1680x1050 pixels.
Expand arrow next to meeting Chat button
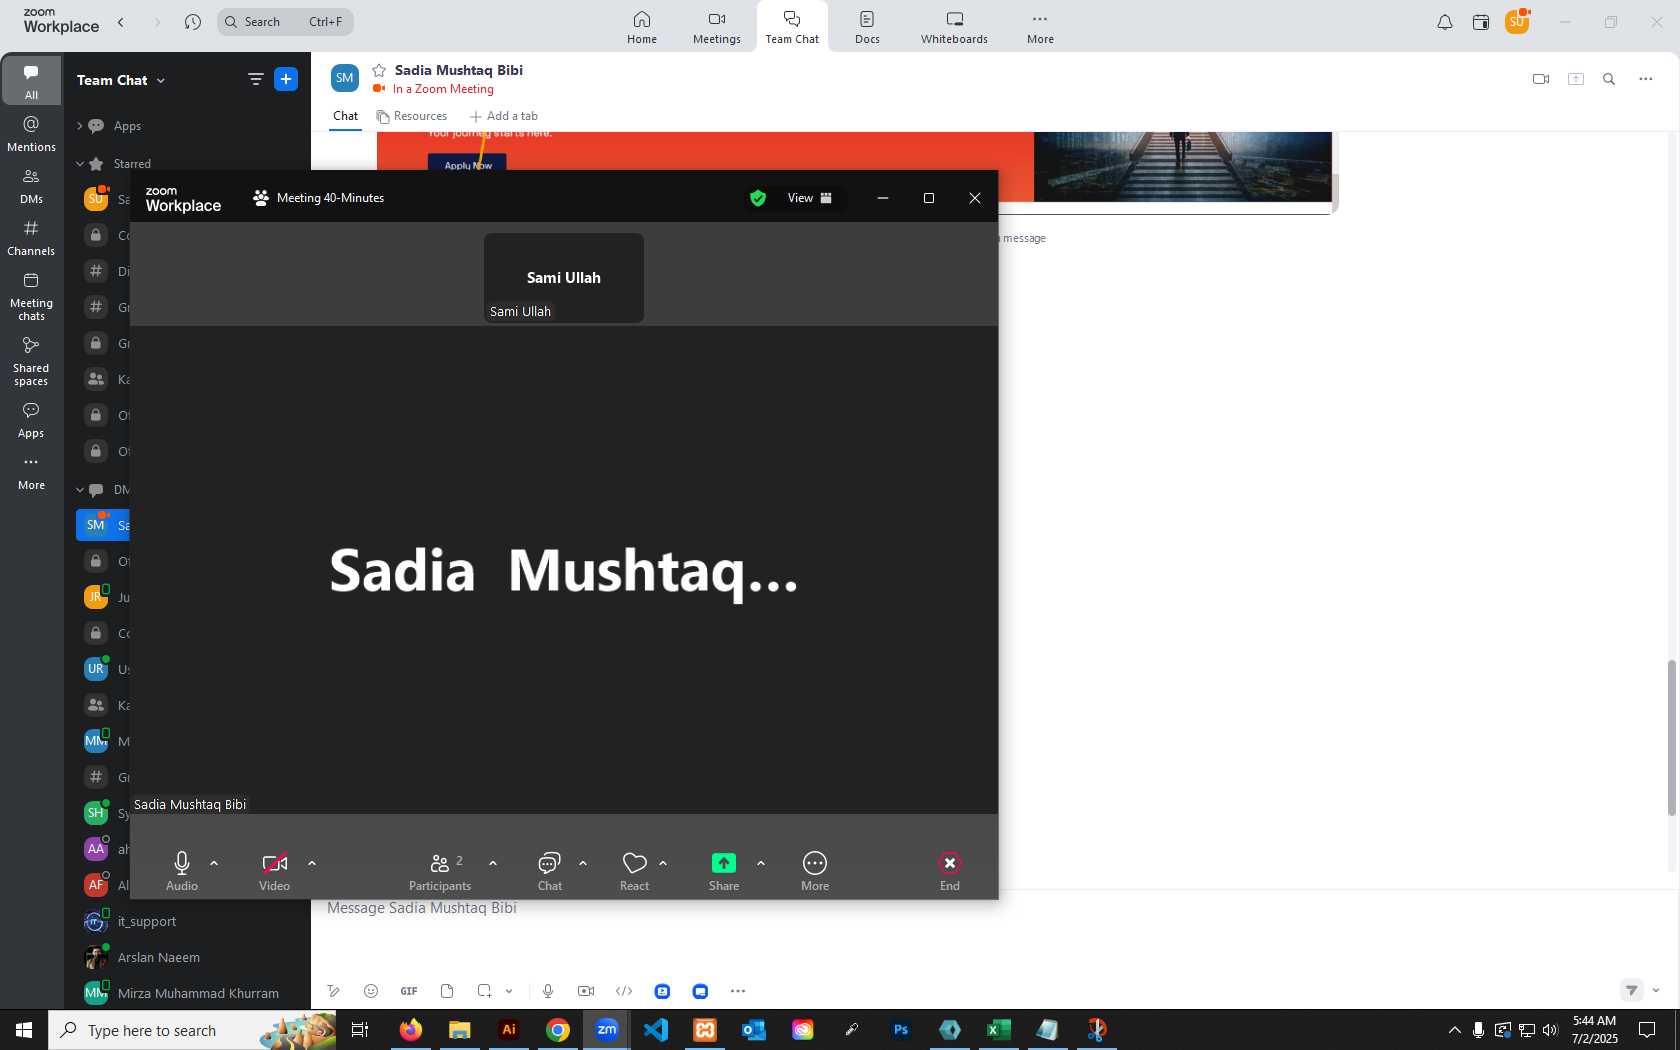583,862
